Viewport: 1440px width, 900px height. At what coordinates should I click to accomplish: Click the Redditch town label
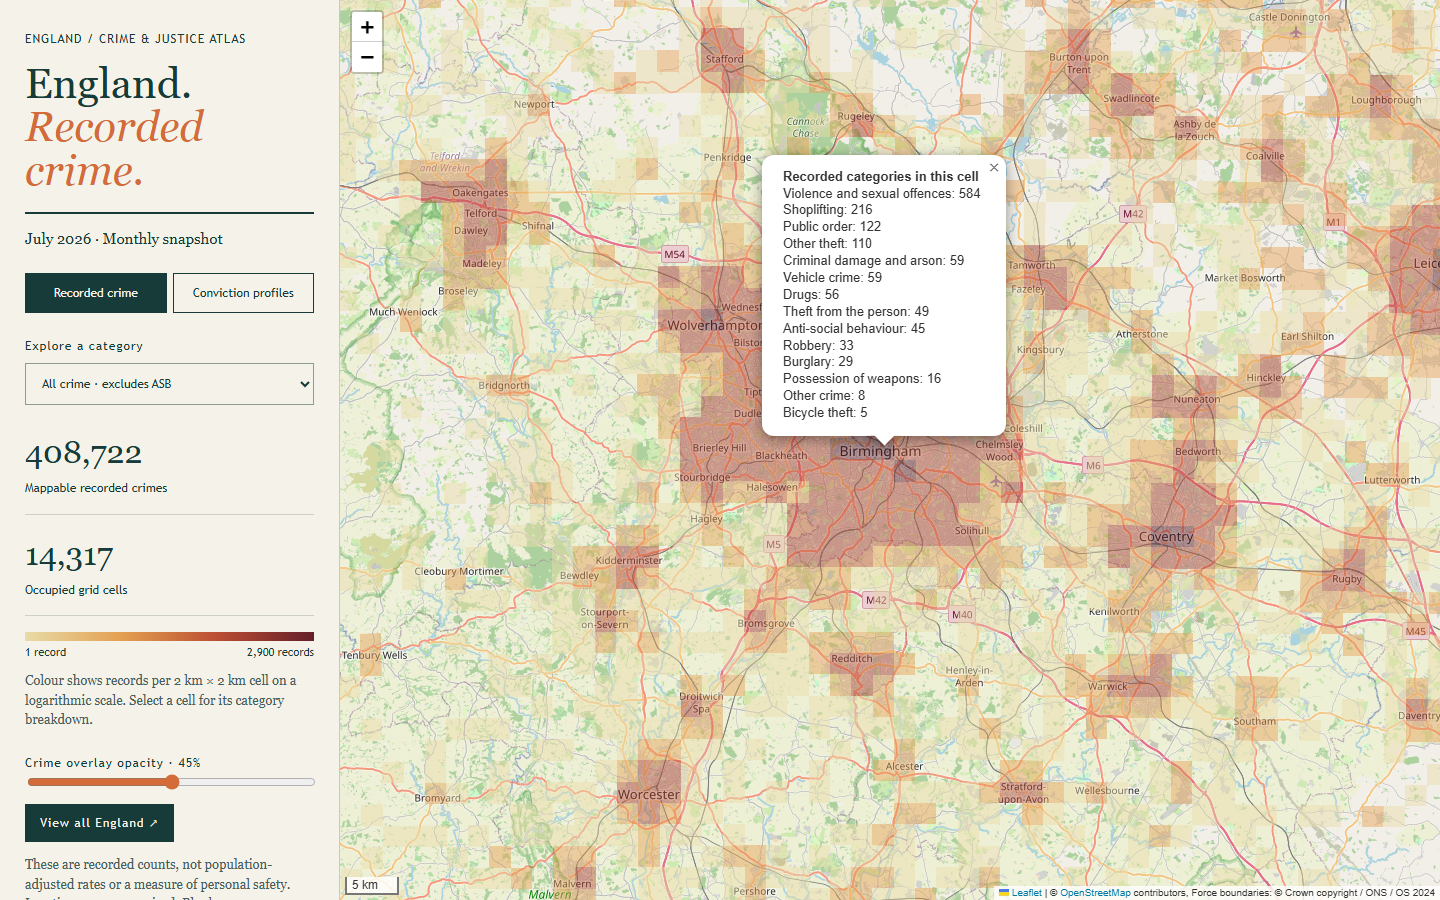pos(852,659)
